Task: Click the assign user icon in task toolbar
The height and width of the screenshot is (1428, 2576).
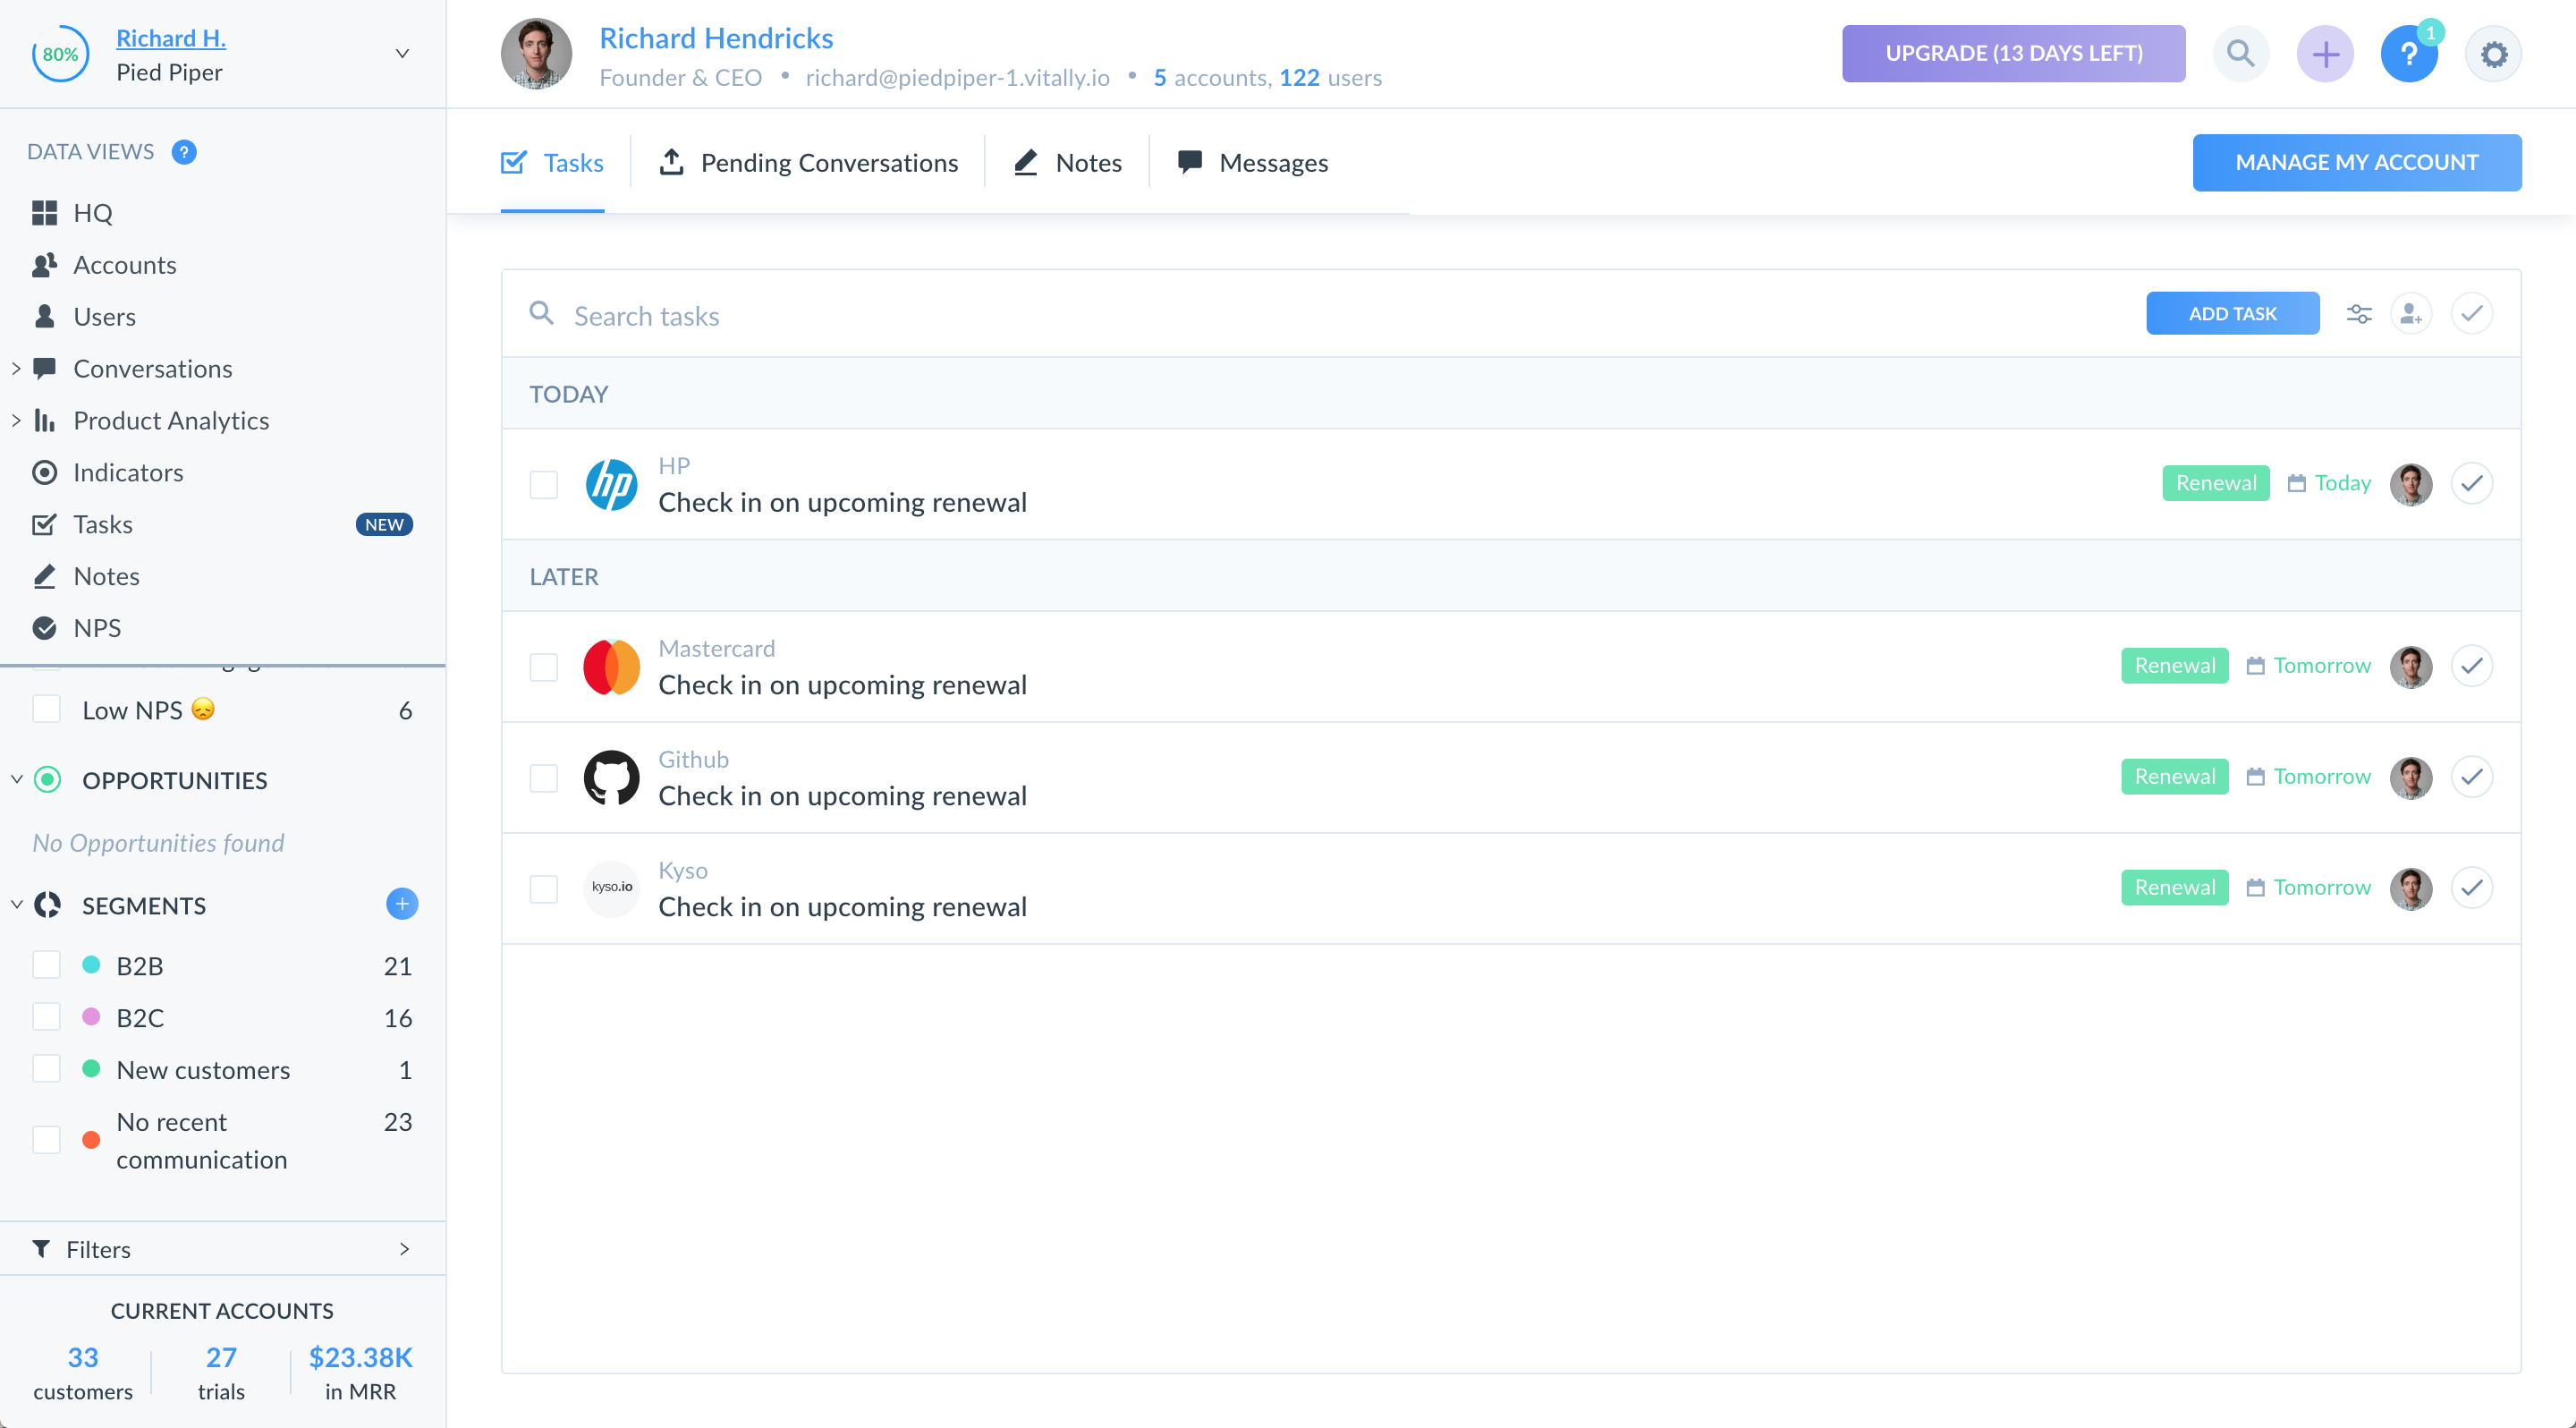Action: [x=2411, y=314]
